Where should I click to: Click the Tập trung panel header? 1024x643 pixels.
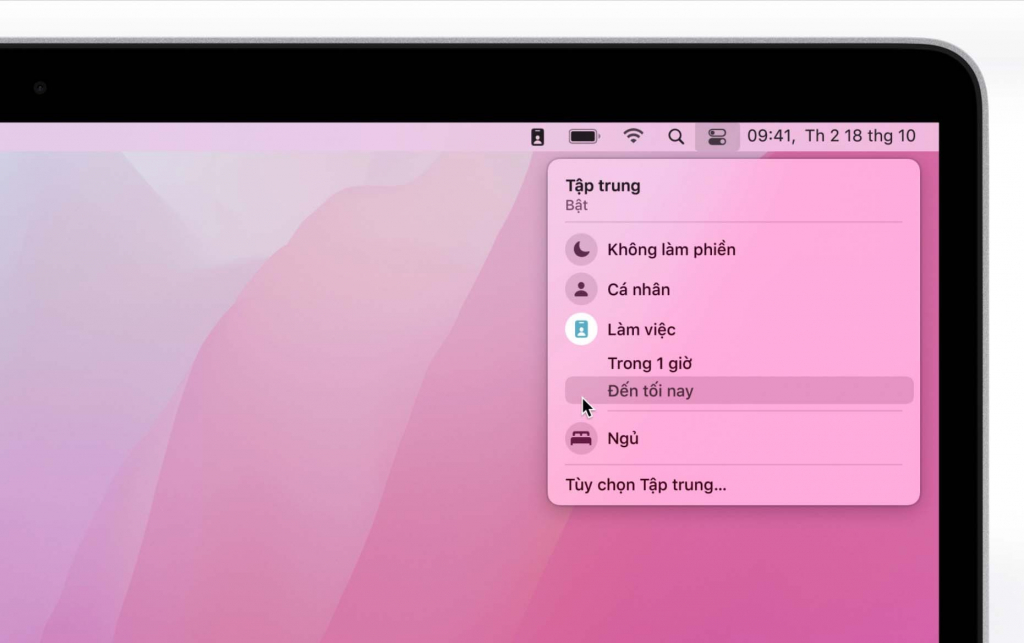[603, 185]
